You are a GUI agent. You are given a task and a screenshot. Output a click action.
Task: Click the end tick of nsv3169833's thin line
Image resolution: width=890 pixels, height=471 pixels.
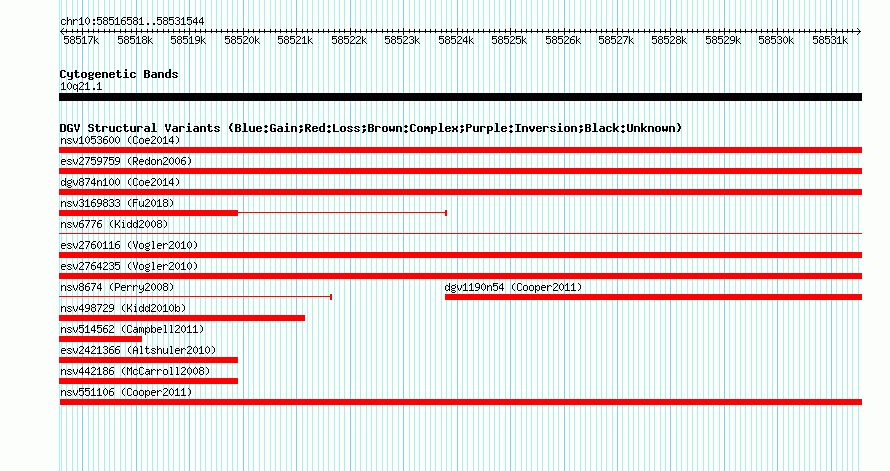[446, 213]
